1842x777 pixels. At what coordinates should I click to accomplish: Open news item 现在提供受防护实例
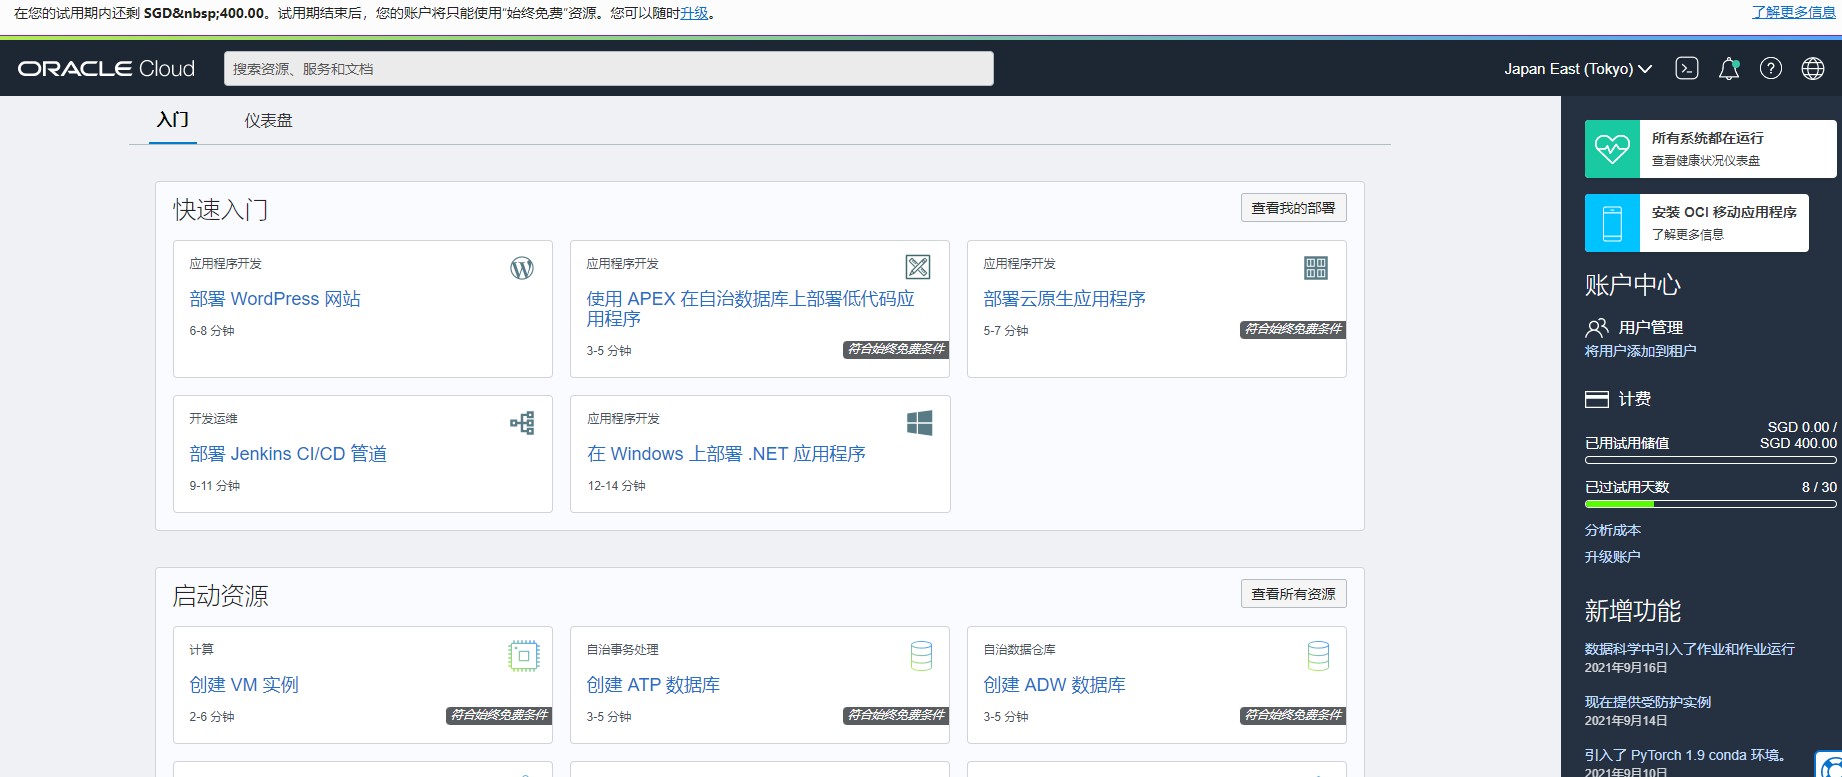tap(1648, 702)
